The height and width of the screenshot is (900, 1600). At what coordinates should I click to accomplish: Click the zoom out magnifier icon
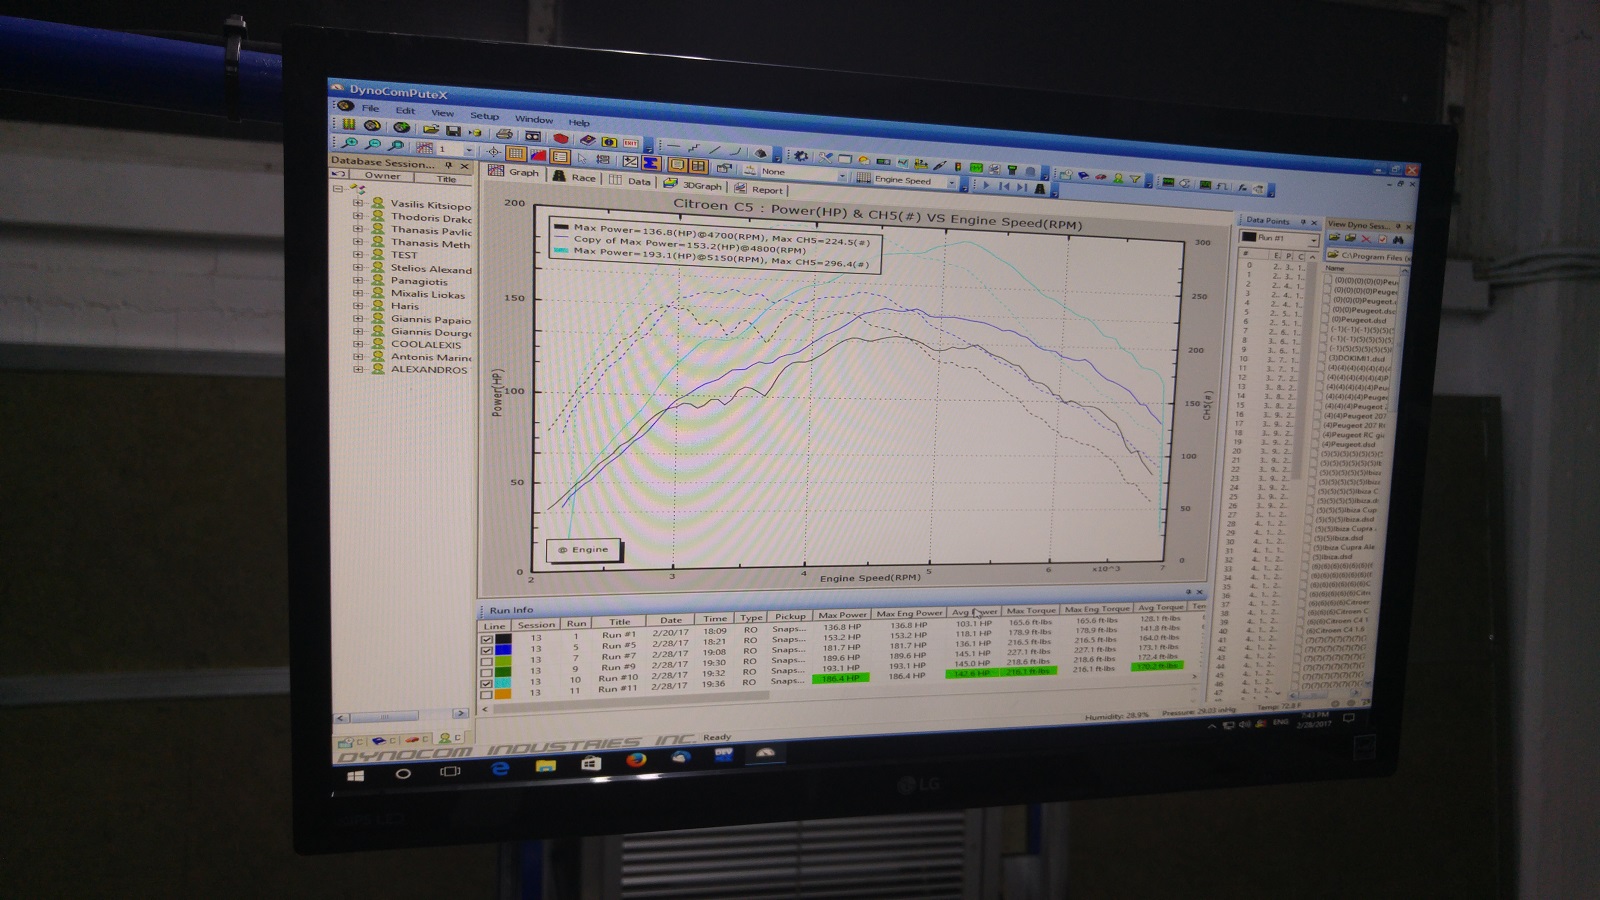point(373,145)
